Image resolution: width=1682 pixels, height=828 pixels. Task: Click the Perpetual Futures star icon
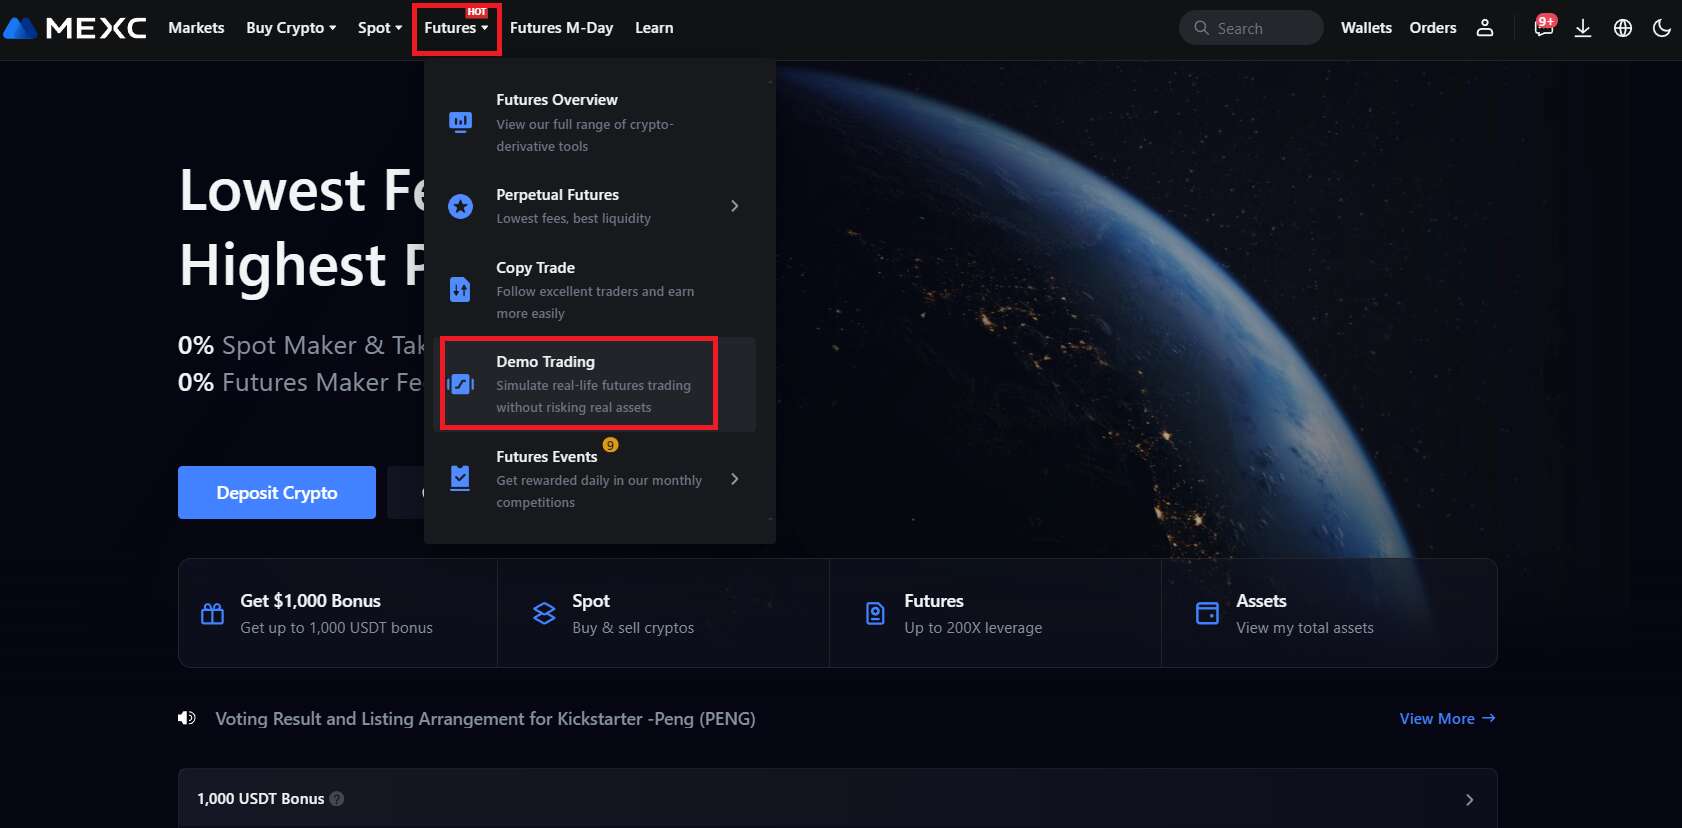[x=460, y=206]
